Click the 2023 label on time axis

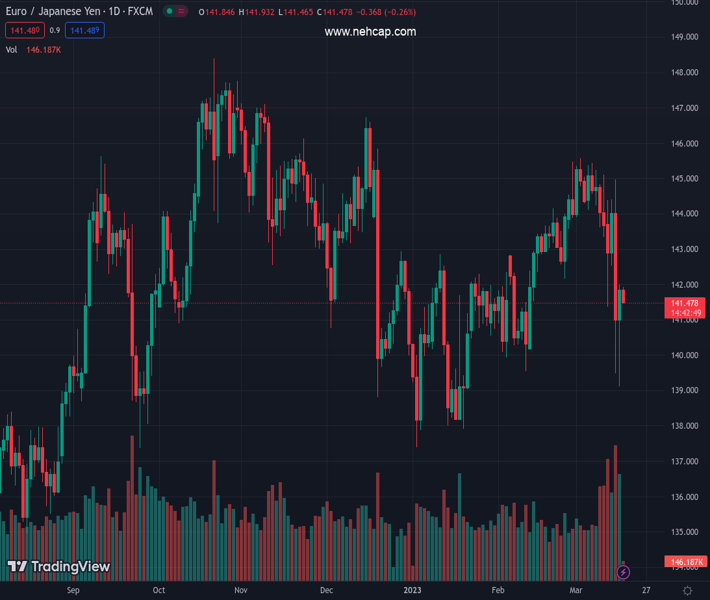pos(413,591)
